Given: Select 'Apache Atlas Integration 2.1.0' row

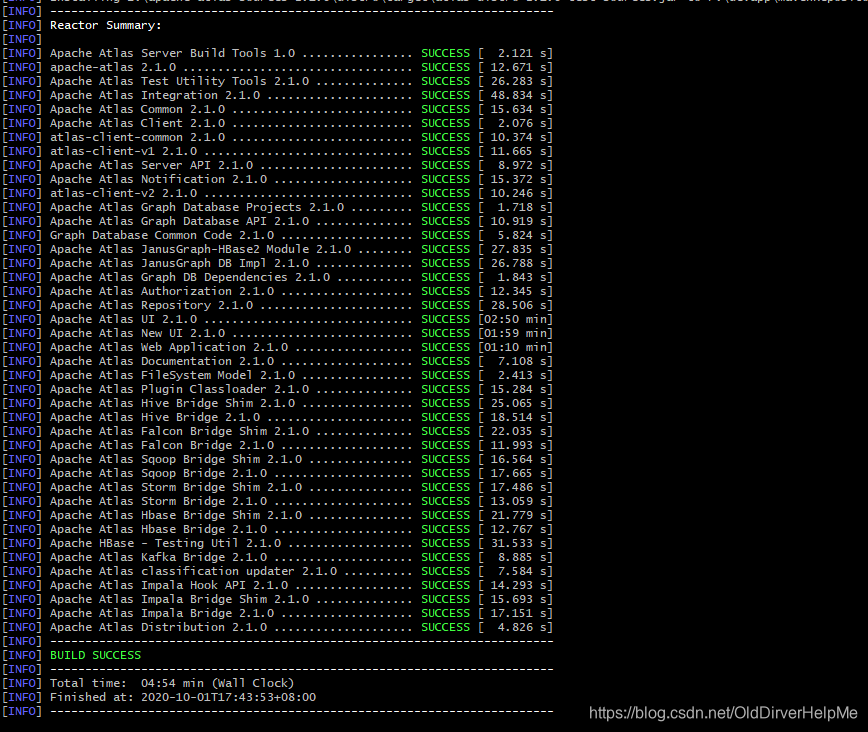Looking at the screenshot, I should (155, 95).
